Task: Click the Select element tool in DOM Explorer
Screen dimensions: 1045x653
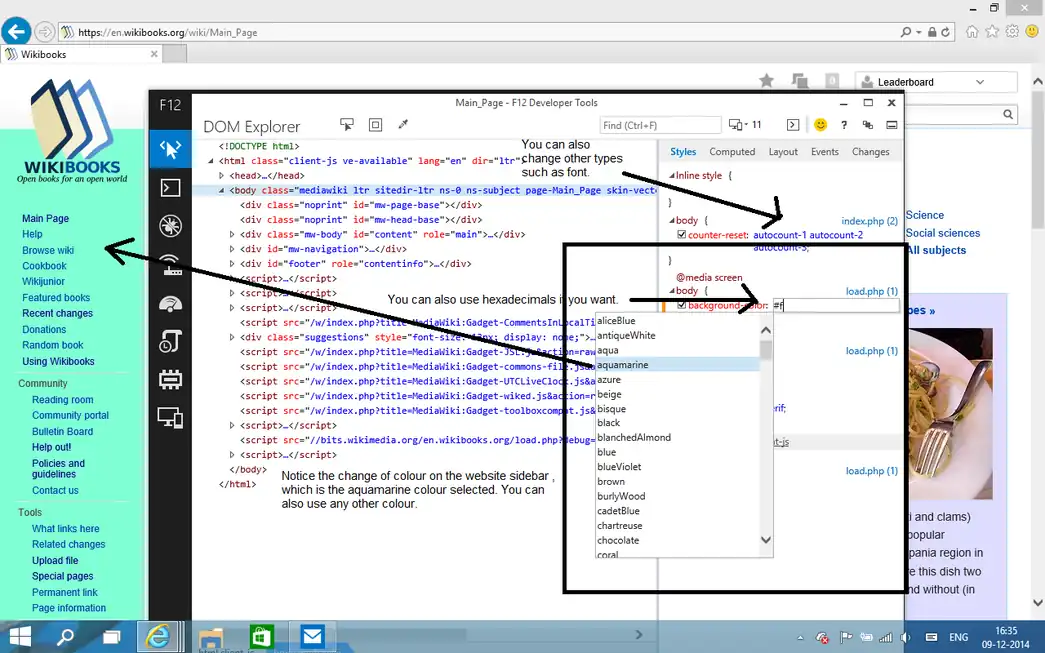Action: point(347,125)
